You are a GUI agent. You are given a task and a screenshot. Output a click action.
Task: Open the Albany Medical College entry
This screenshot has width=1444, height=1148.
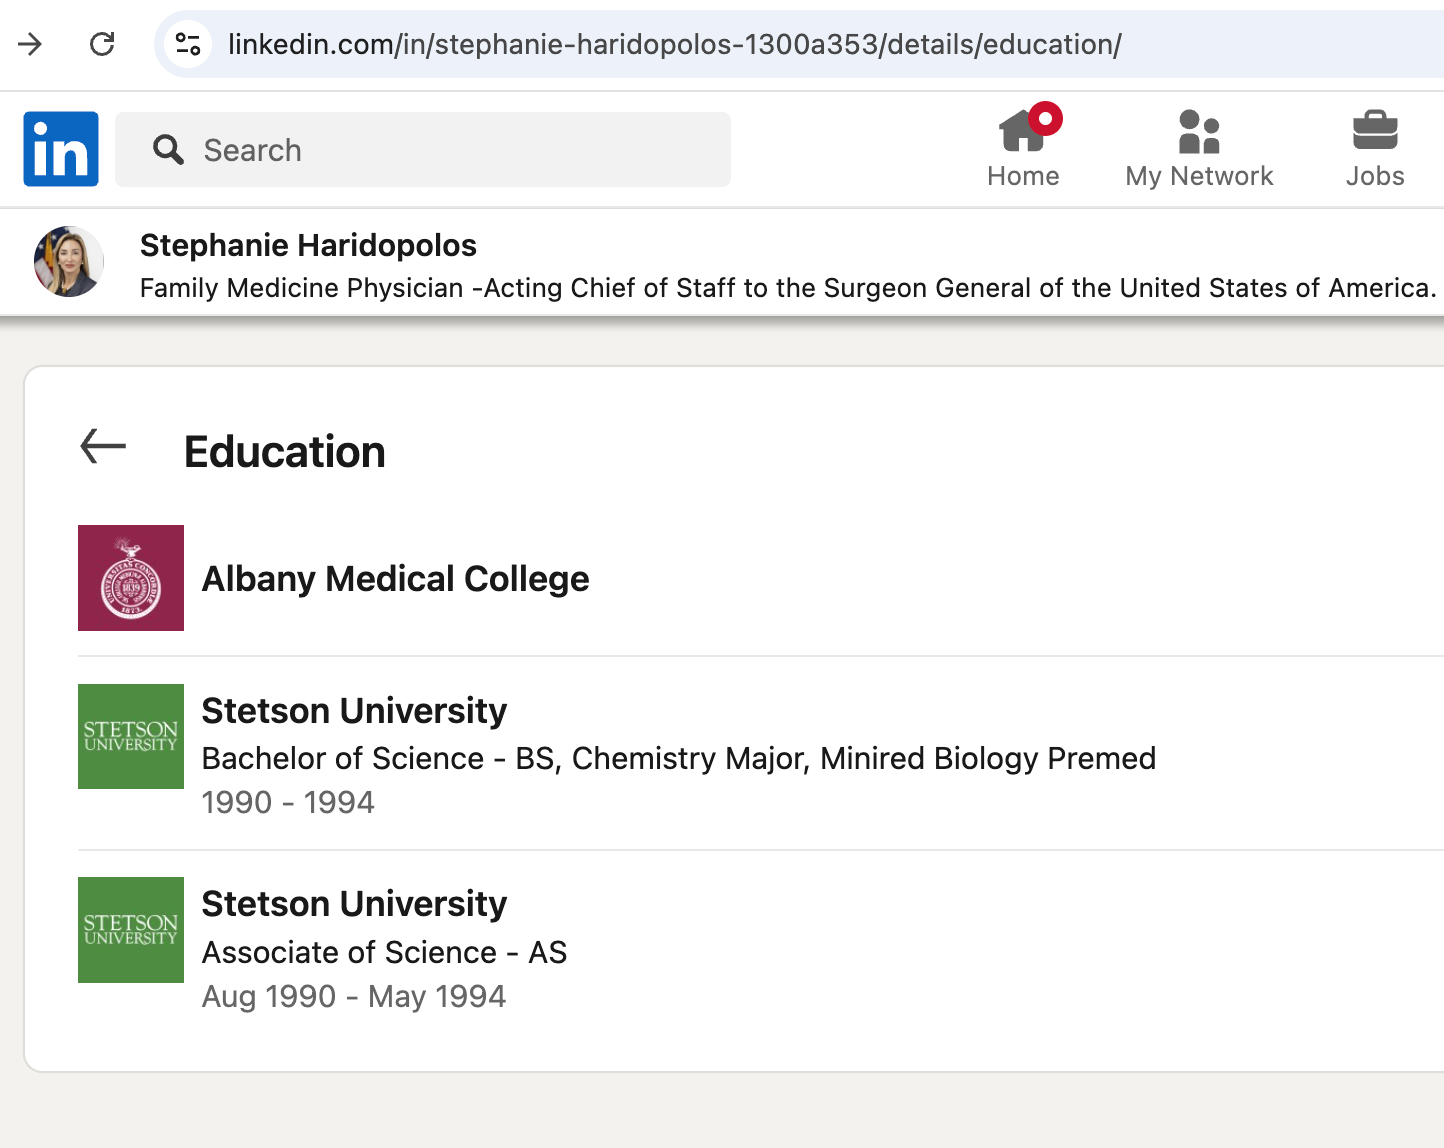click(x=395, y=579)
